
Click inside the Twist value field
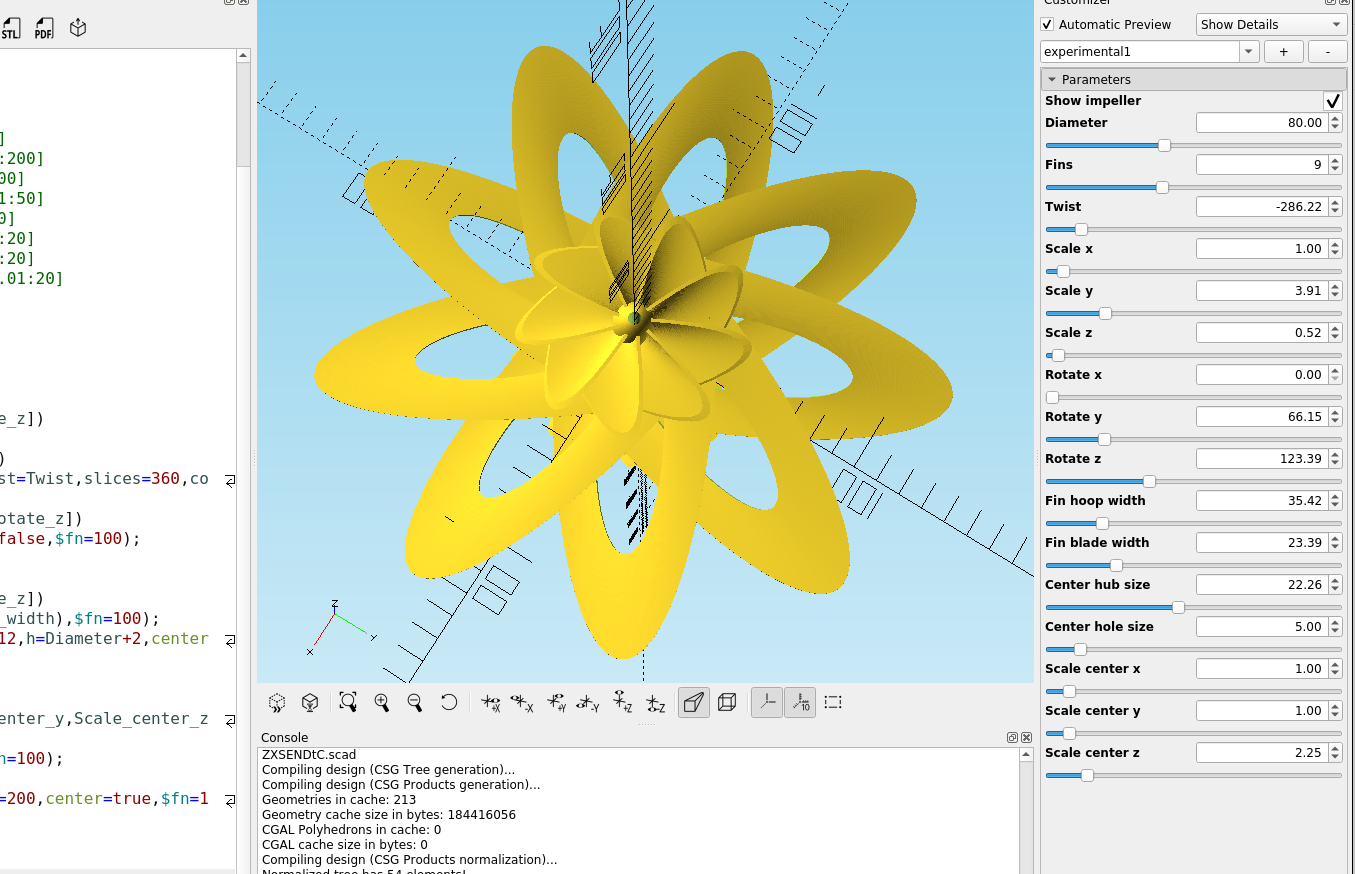click(1260, 206)
